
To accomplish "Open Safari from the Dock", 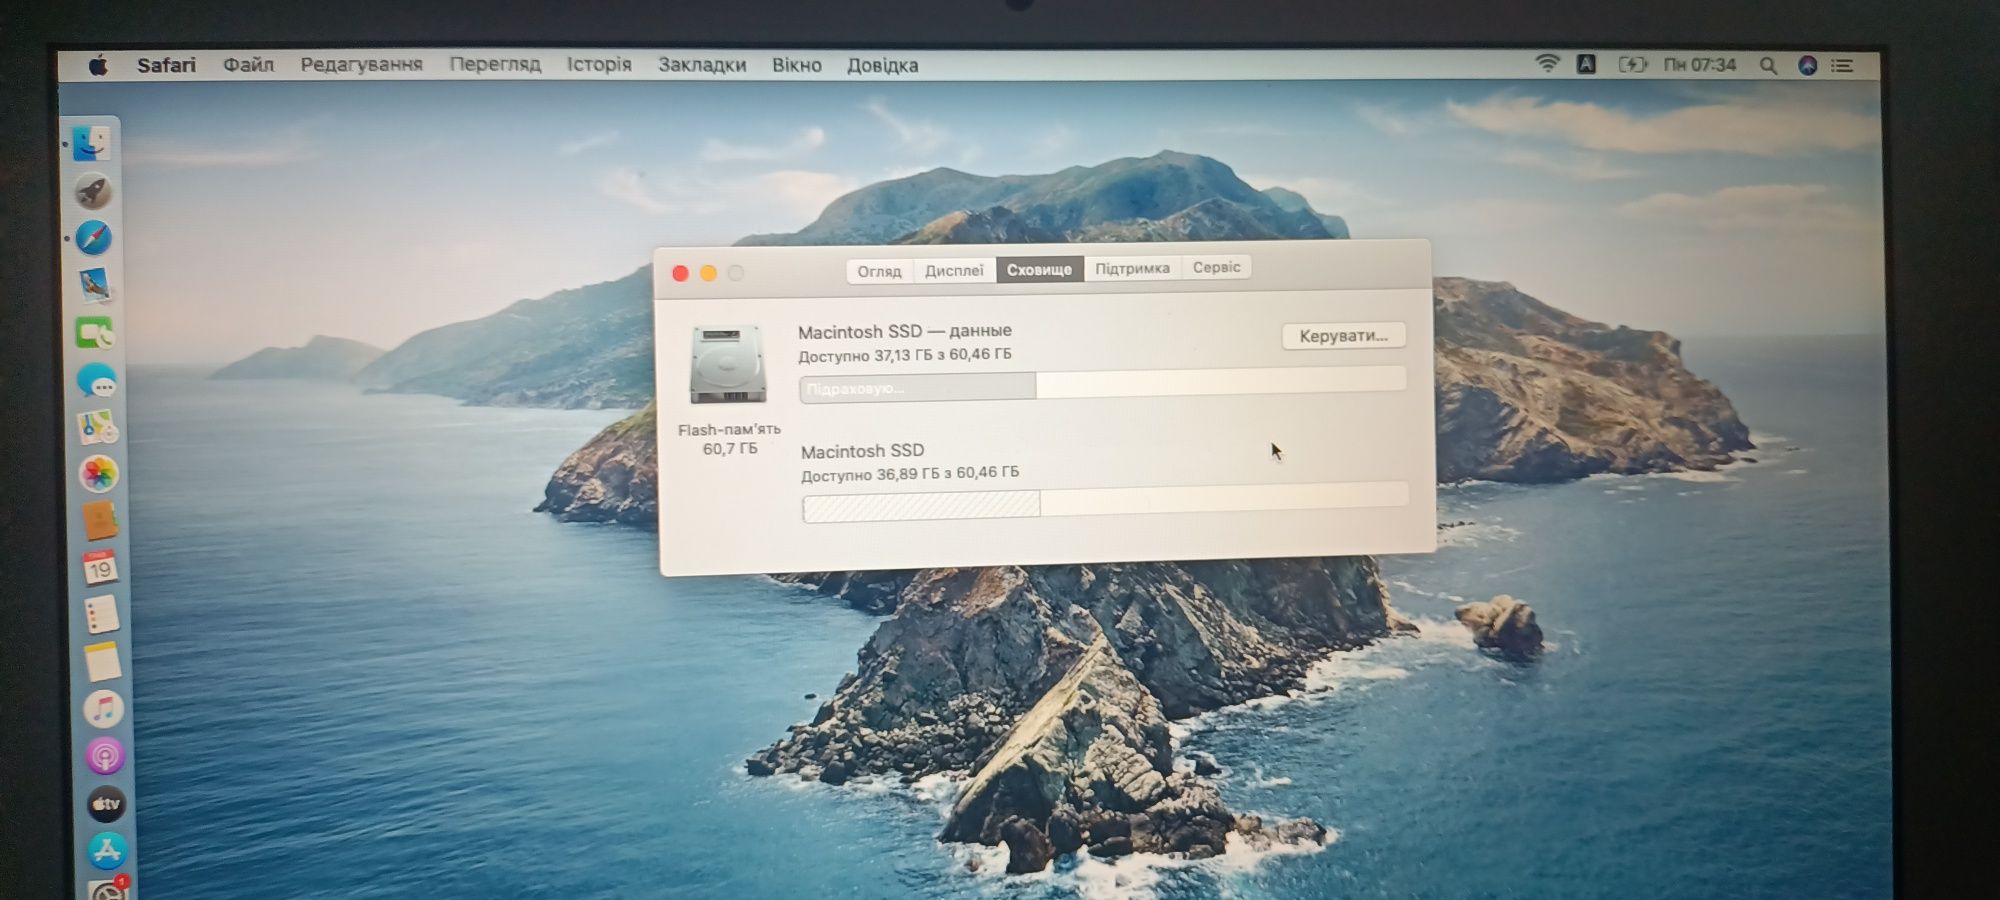I will [x=94, y=238].
